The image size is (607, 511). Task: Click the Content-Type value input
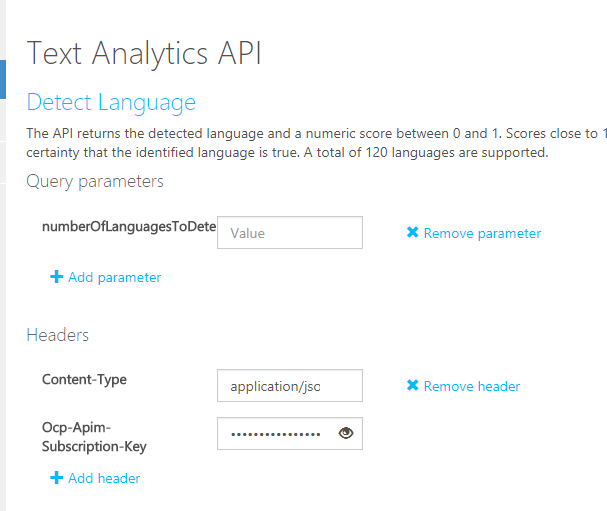tap(289, 386)
